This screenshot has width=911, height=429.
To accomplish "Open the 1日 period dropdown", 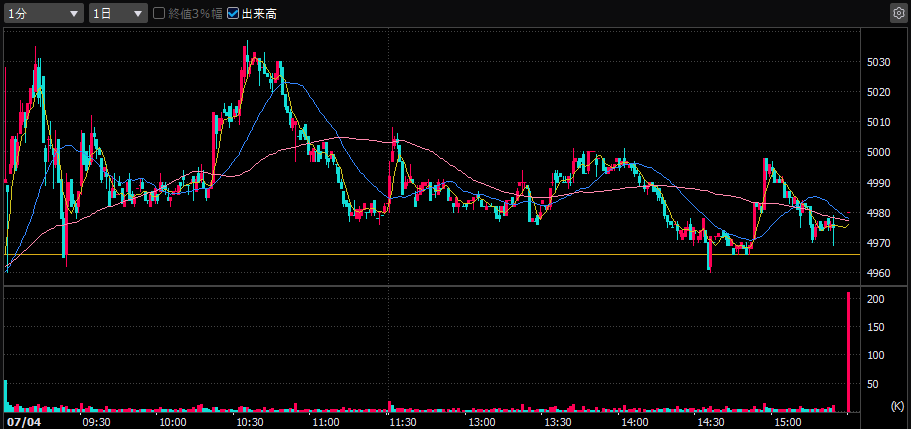I will point(118,13).
